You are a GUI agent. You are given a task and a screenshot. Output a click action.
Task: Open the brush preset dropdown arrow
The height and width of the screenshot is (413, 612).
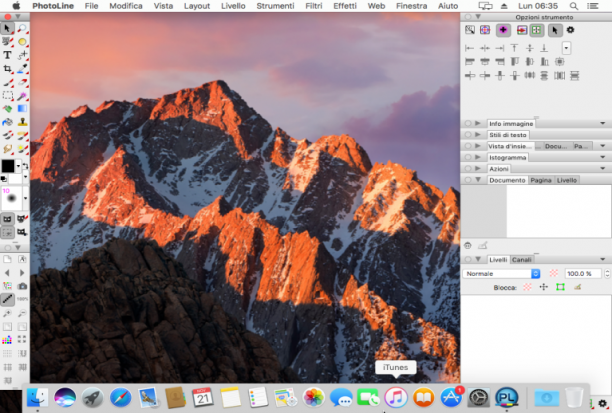click(x=25, y=198)
